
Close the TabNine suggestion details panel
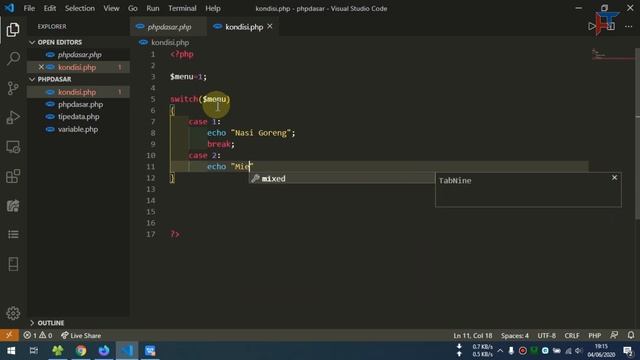tap(614, 178)
